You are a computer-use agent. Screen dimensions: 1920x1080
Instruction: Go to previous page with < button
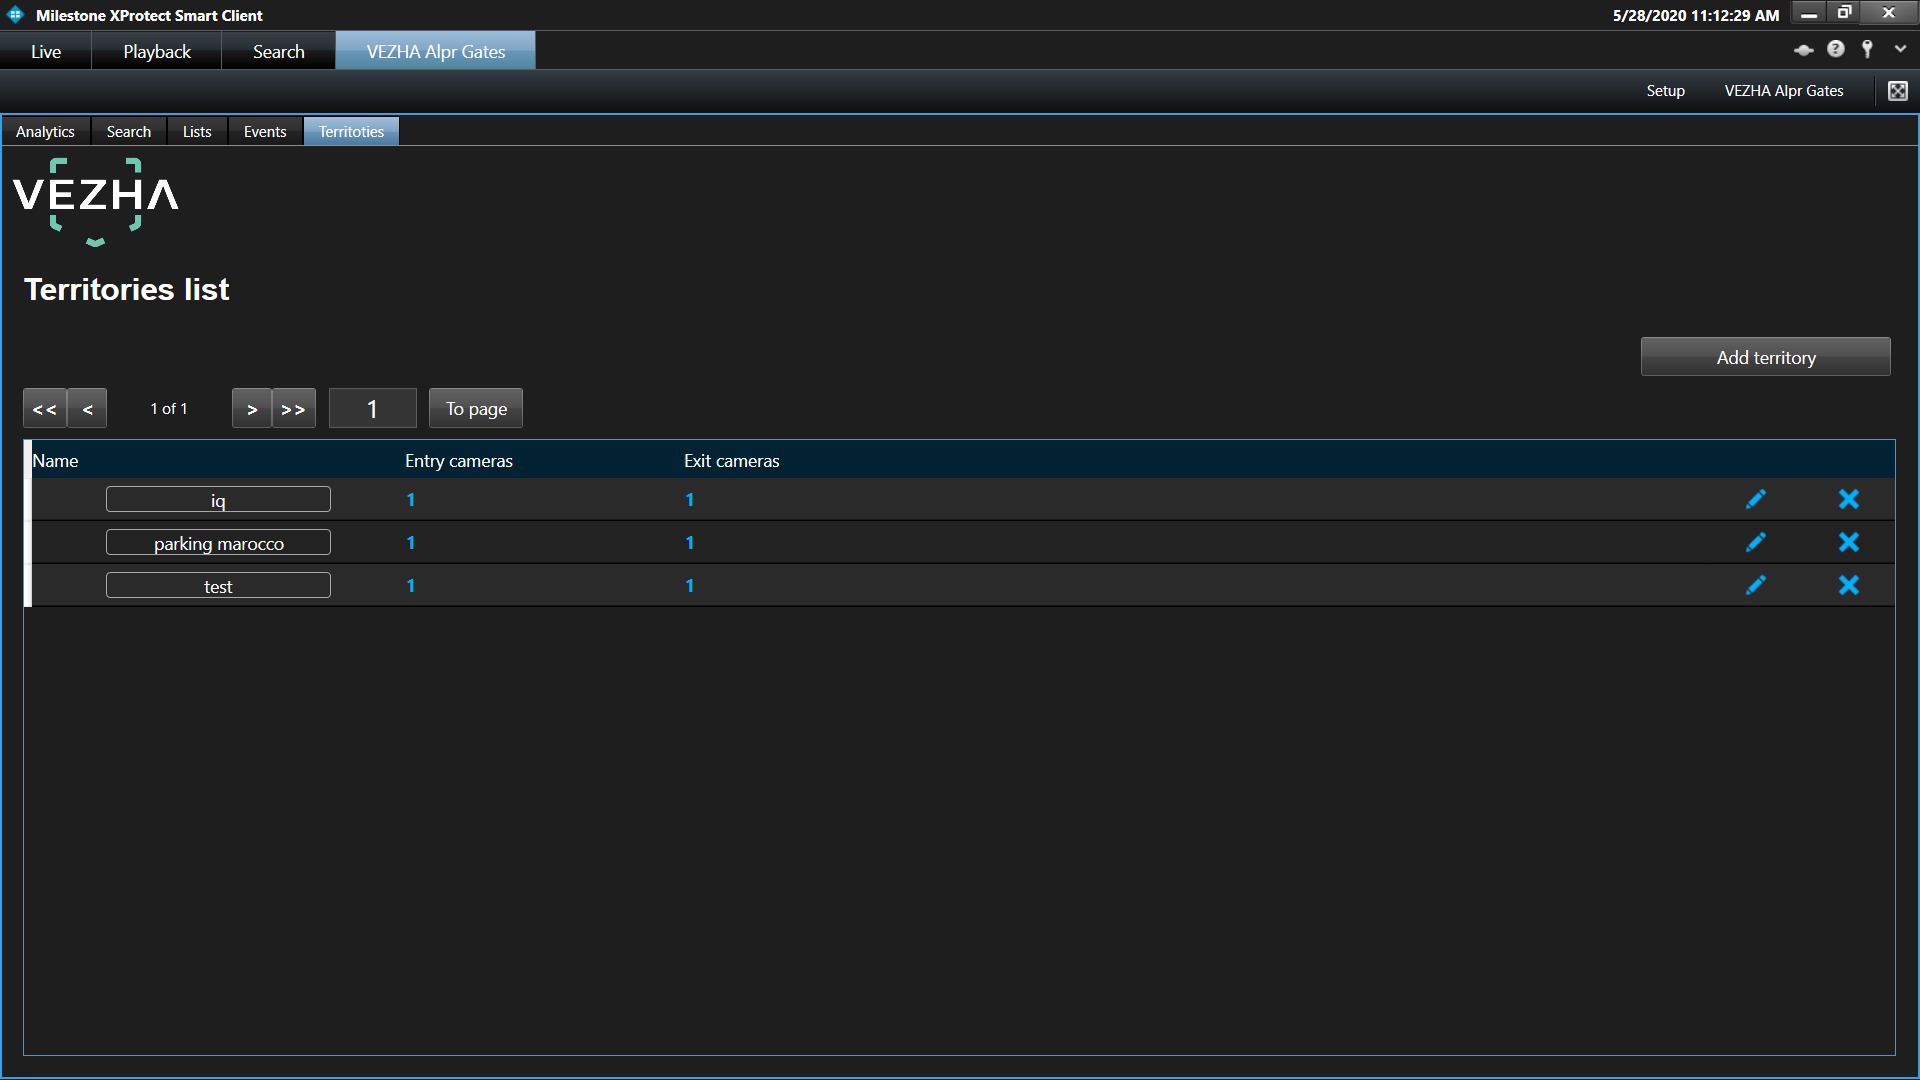87,408
